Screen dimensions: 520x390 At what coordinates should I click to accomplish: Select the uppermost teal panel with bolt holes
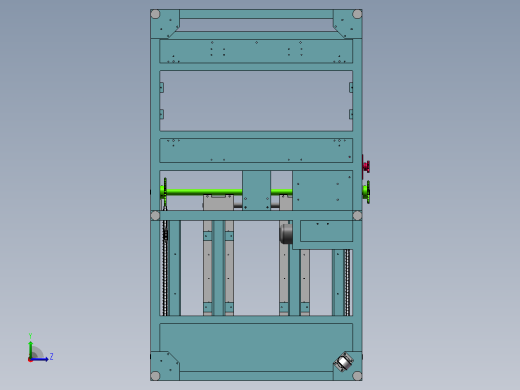256,51
